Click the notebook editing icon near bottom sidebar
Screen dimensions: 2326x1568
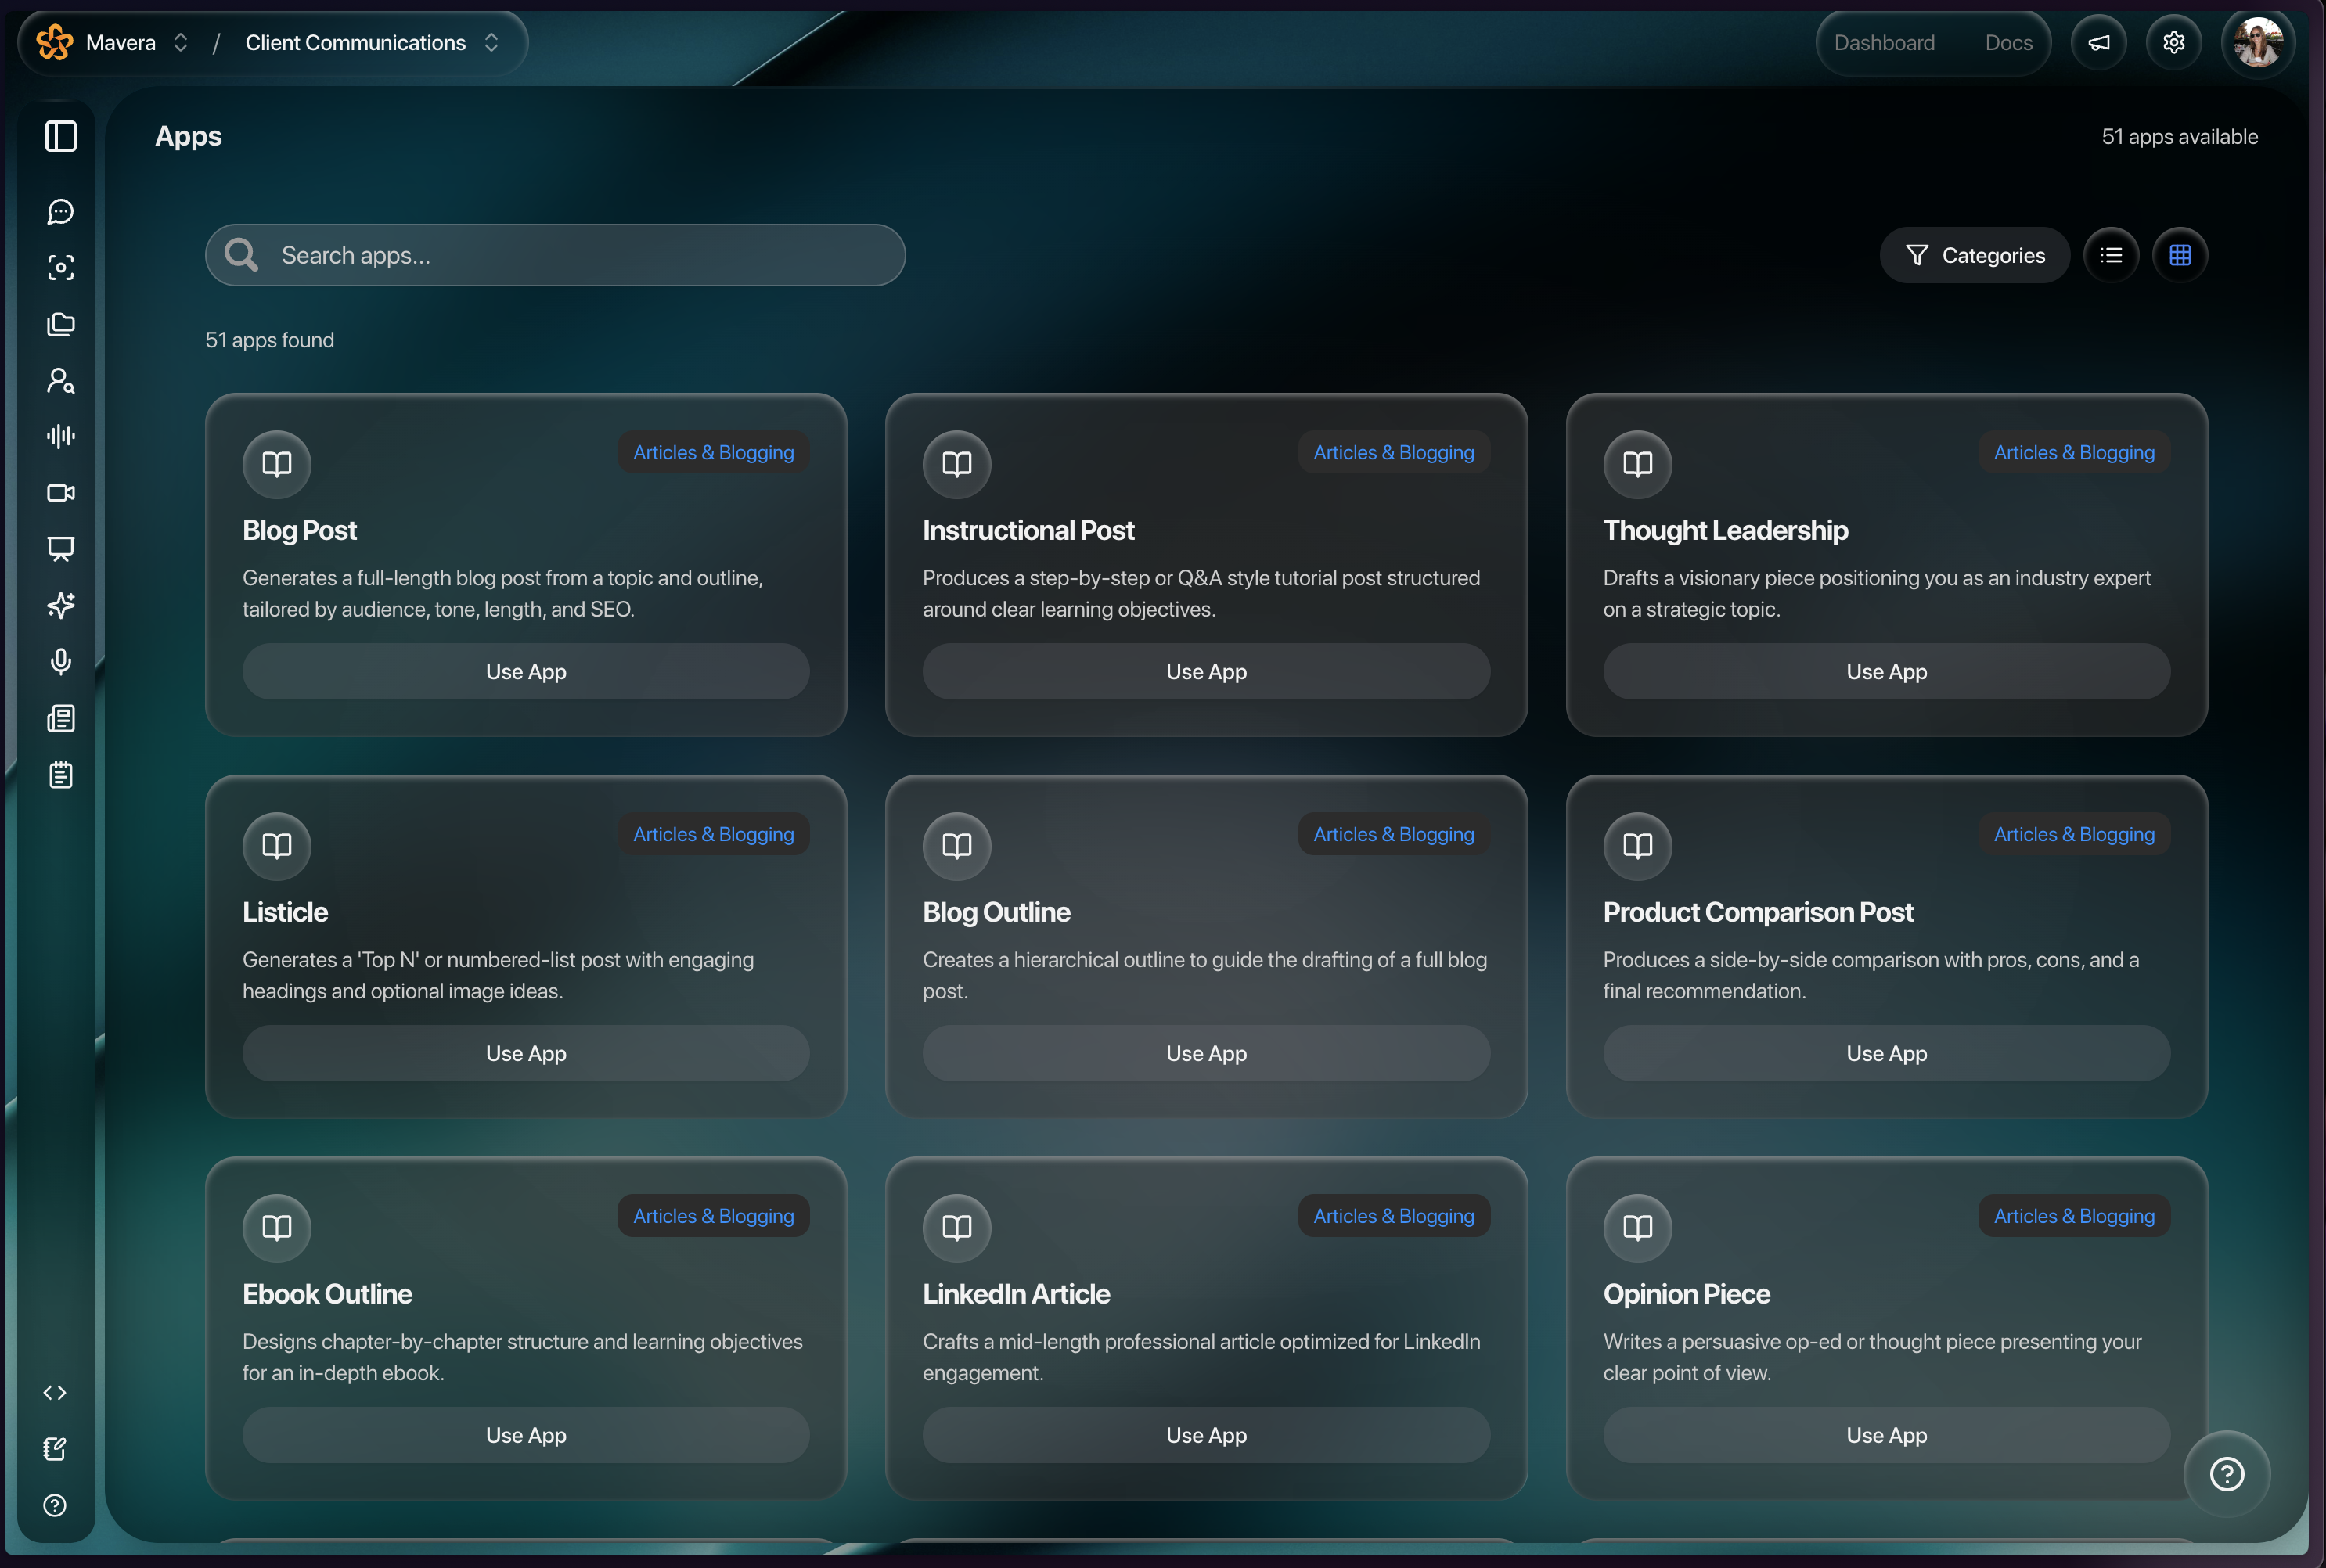tap(55, 1449)
